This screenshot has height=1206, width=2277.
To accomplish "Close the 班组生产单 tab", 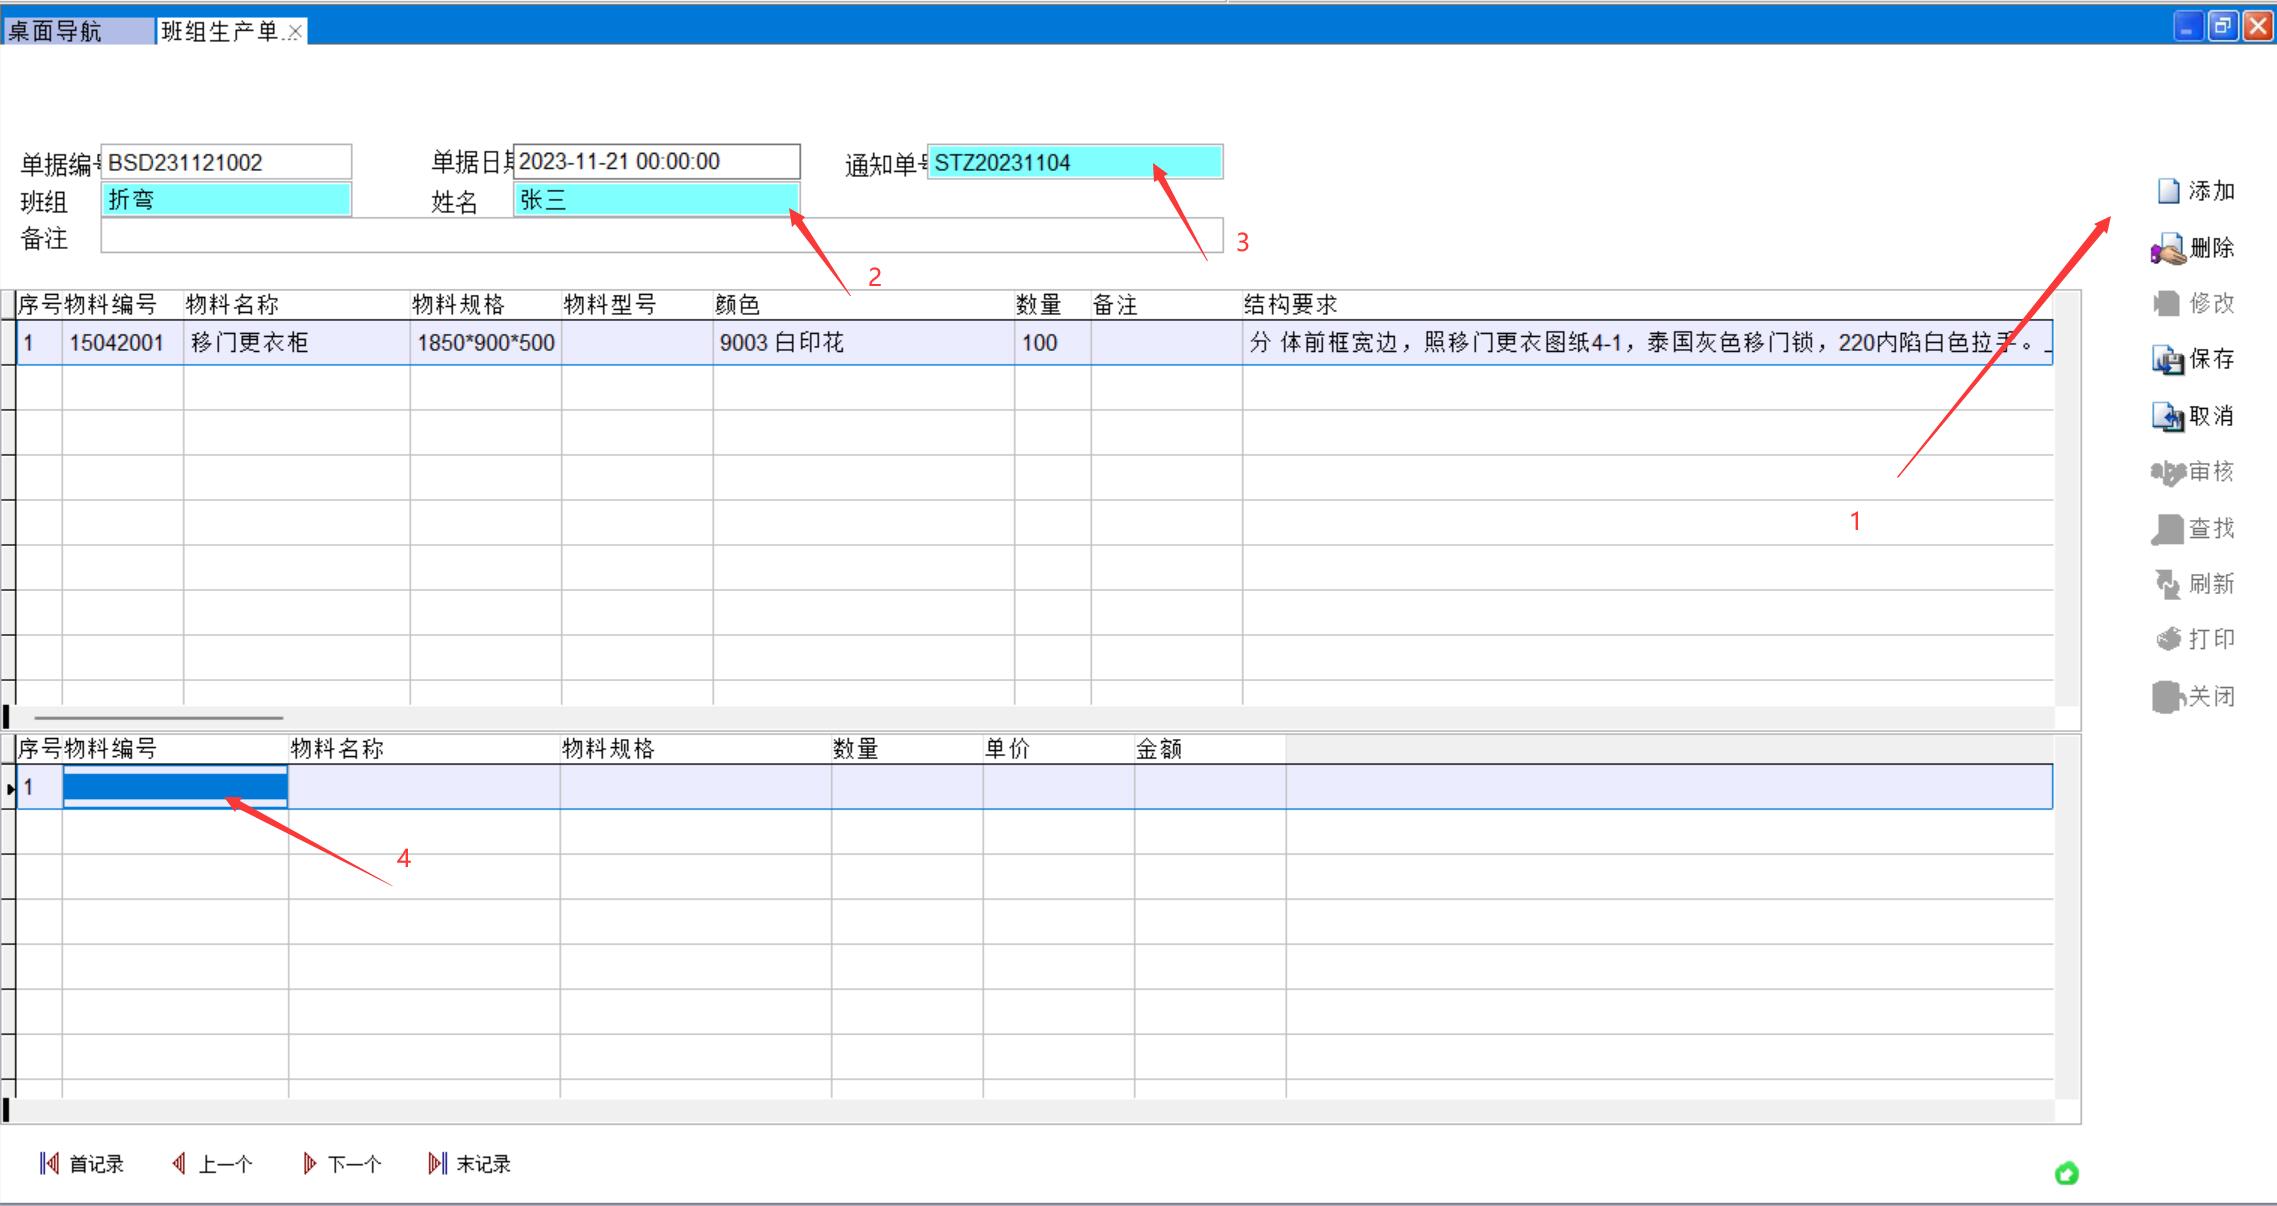I will (x=294, y=33).
